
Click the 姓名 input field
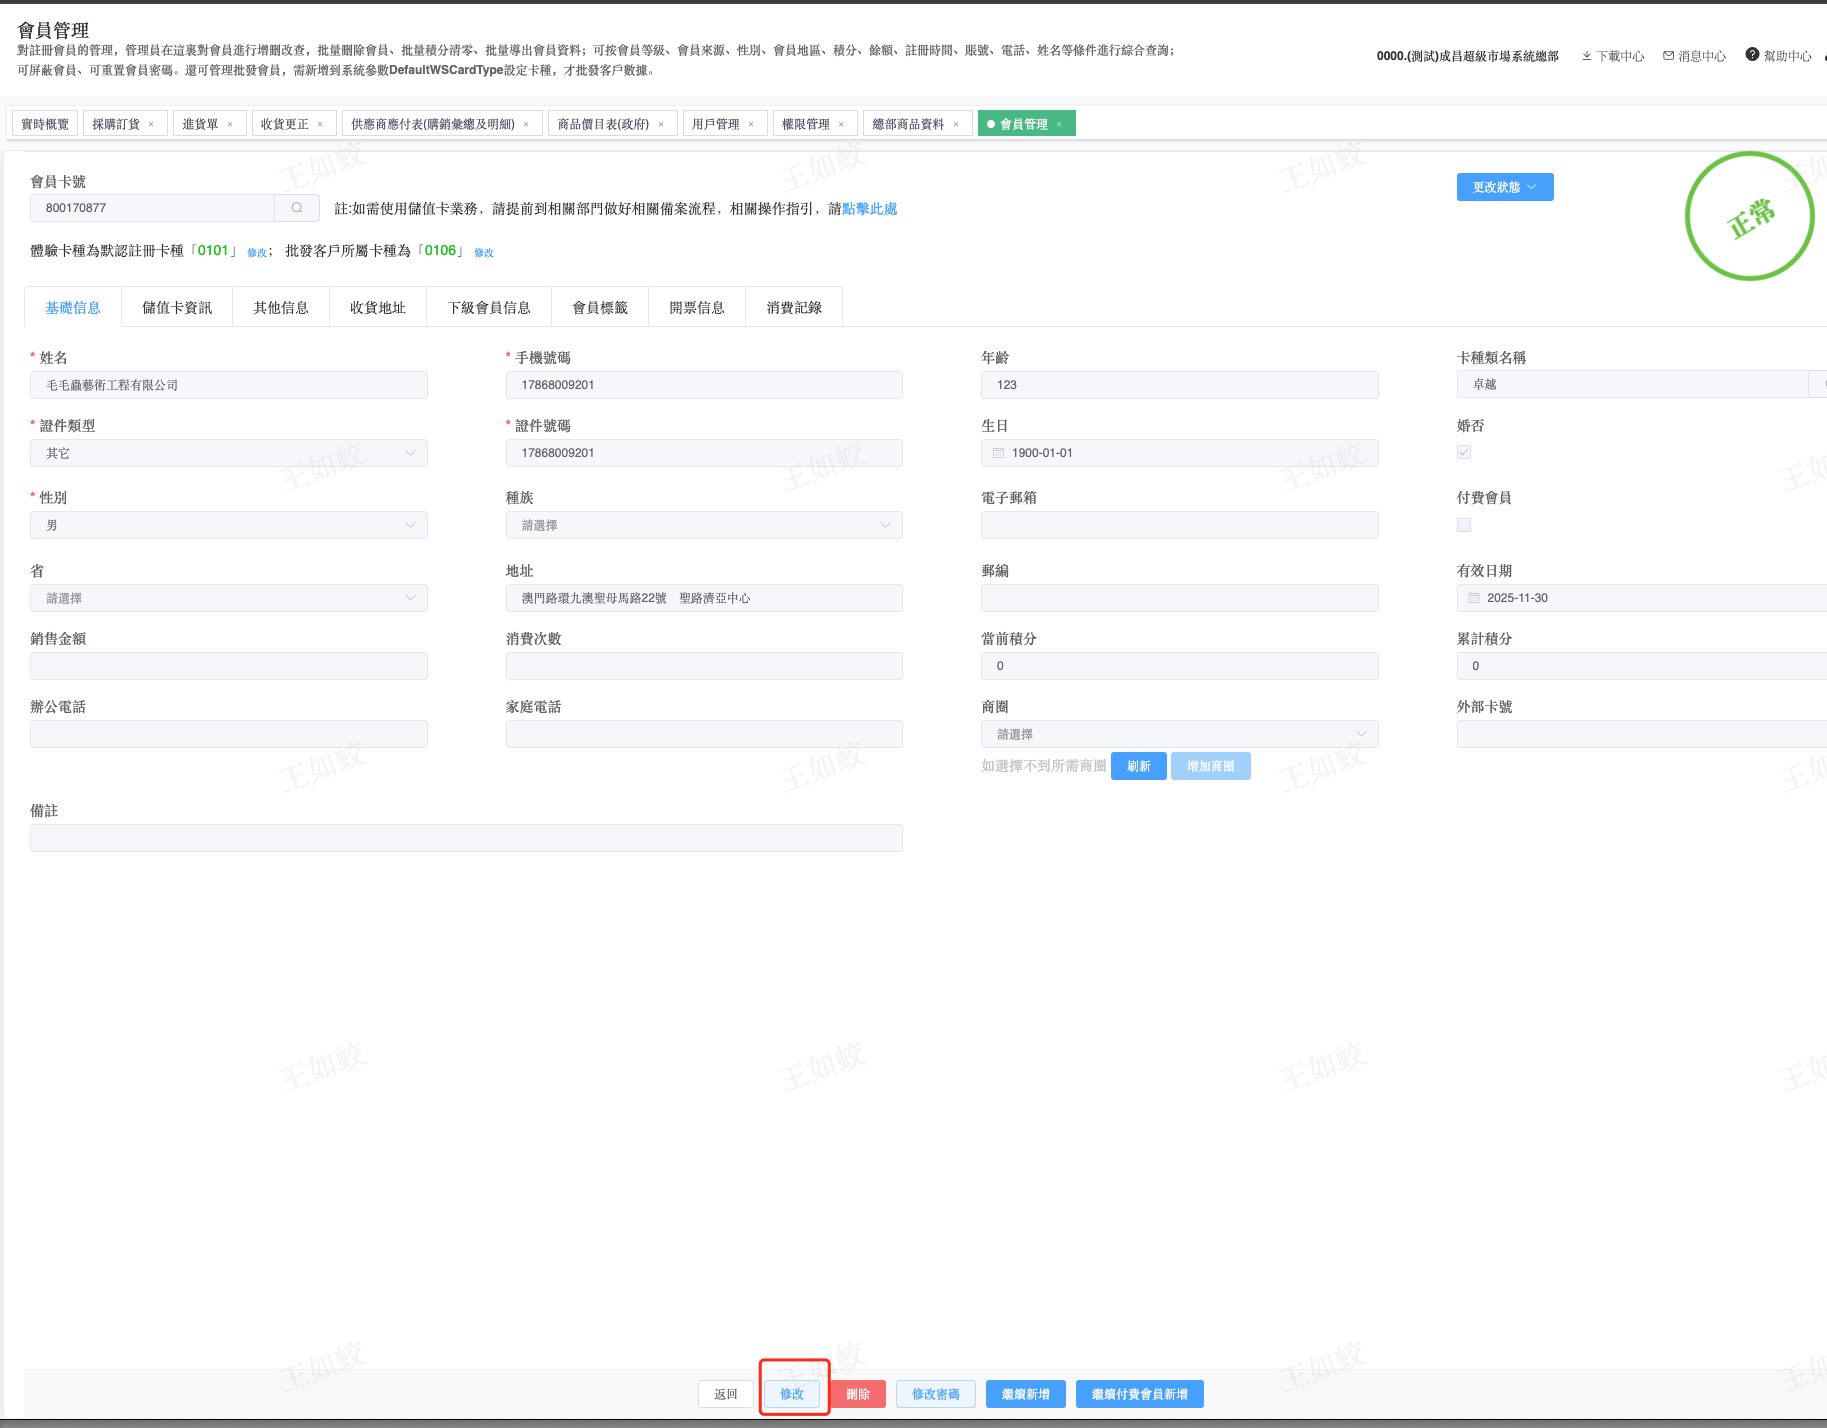click(229, 385)
